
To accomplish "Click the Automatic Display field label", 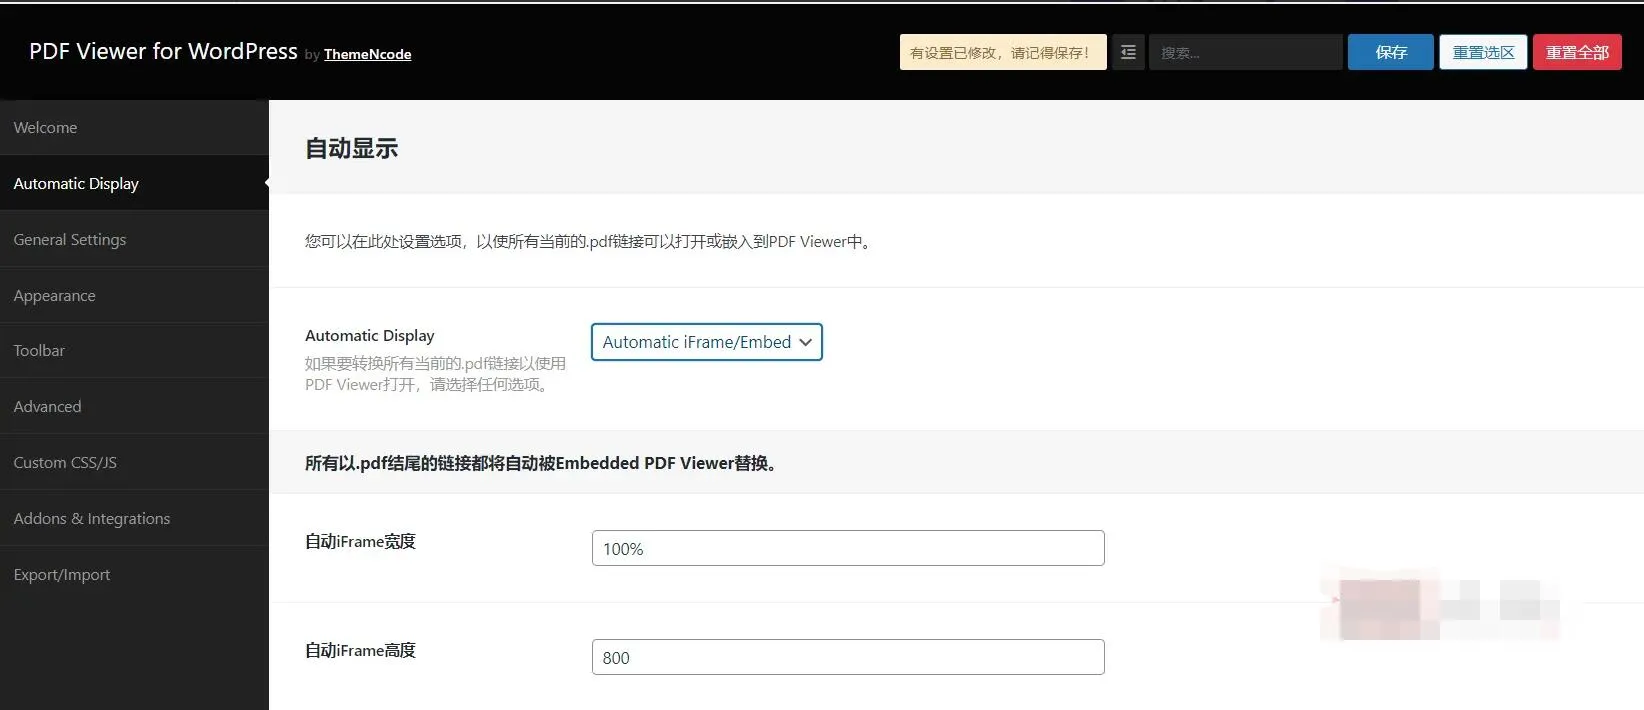I will 370,335.
